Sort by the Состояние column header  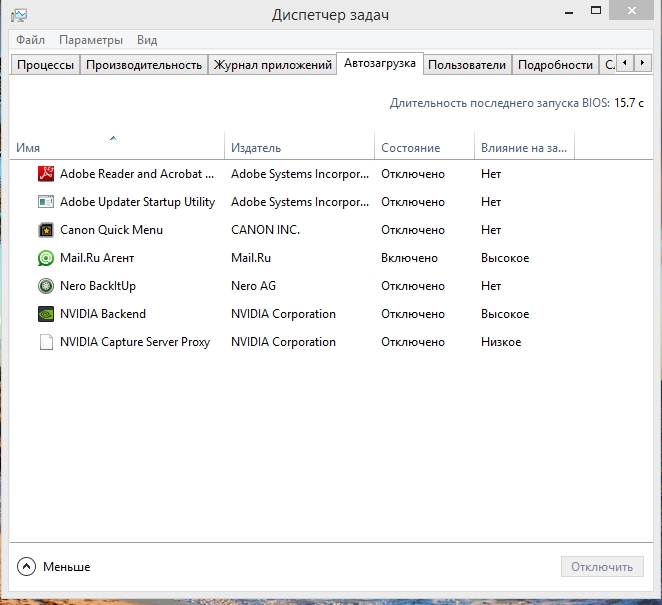coord(410,148)
